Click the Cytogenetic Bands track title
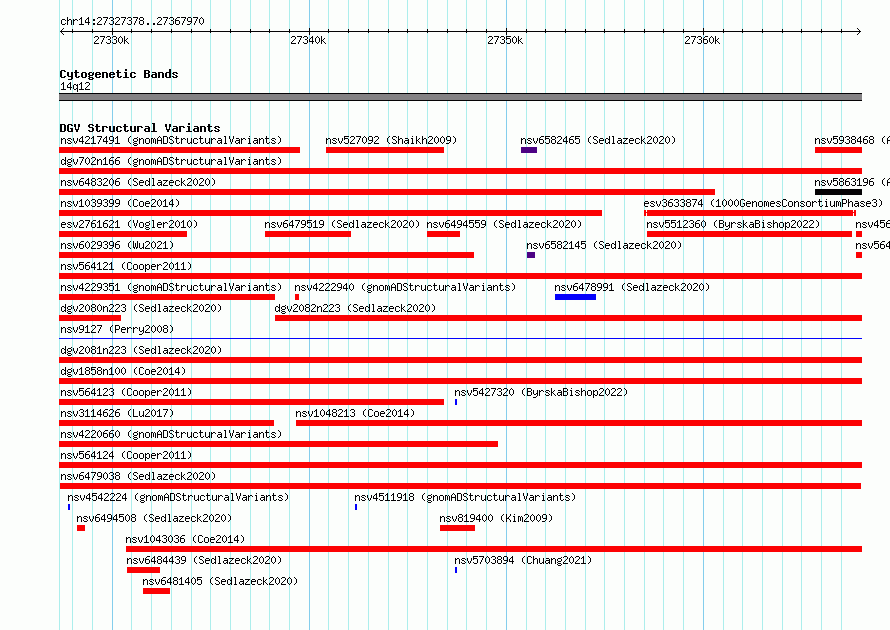The image size is (890, 630). click(x=119, y=74)
